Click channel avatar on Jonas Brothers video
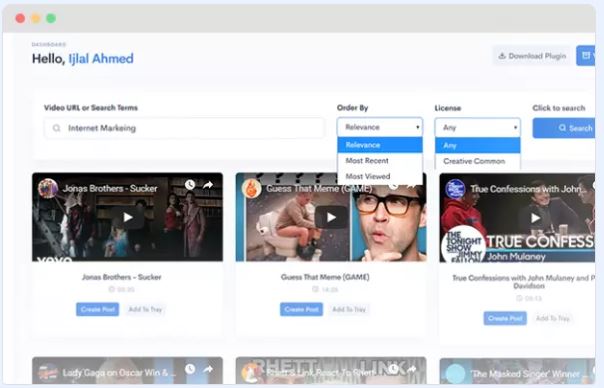The image size is (604, 388). coord(48,188)
